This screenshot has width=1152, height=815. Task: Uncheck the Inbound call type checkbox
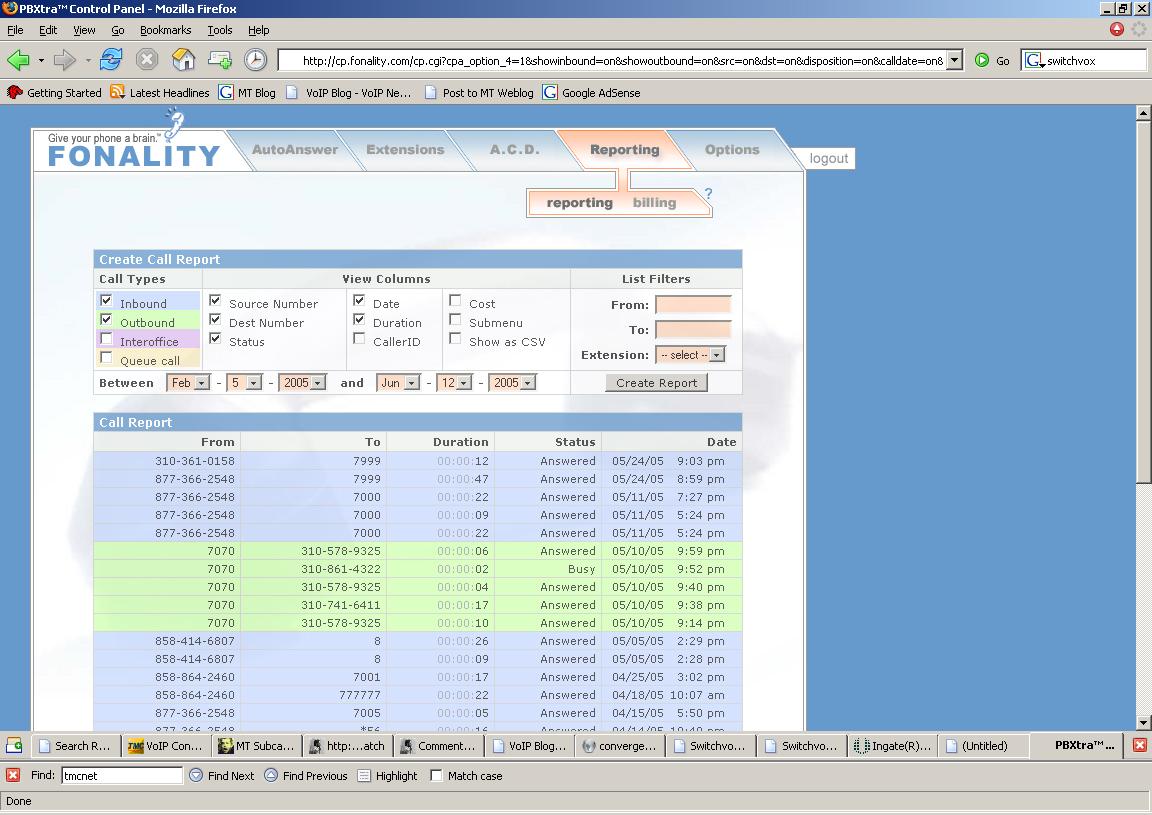(x=107, y=301)
